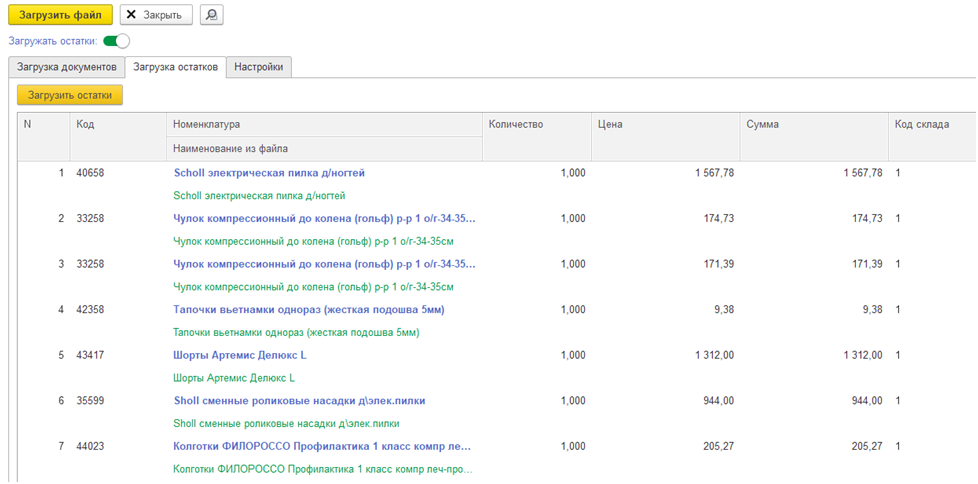Select the price cell 9,38
Viewport: 978px width, 484px height.
[724, 310]
